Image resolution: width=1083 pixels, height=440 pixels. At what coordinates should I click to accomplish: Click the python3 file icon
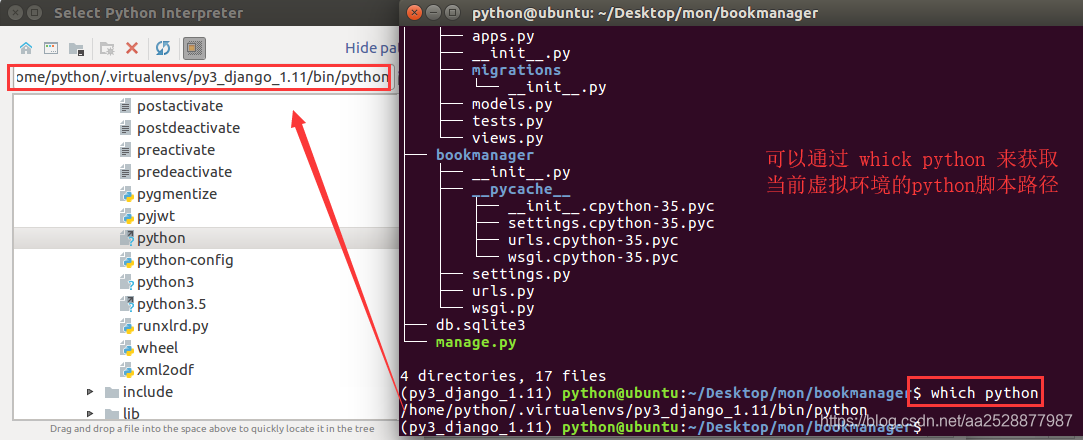point(126,282)
